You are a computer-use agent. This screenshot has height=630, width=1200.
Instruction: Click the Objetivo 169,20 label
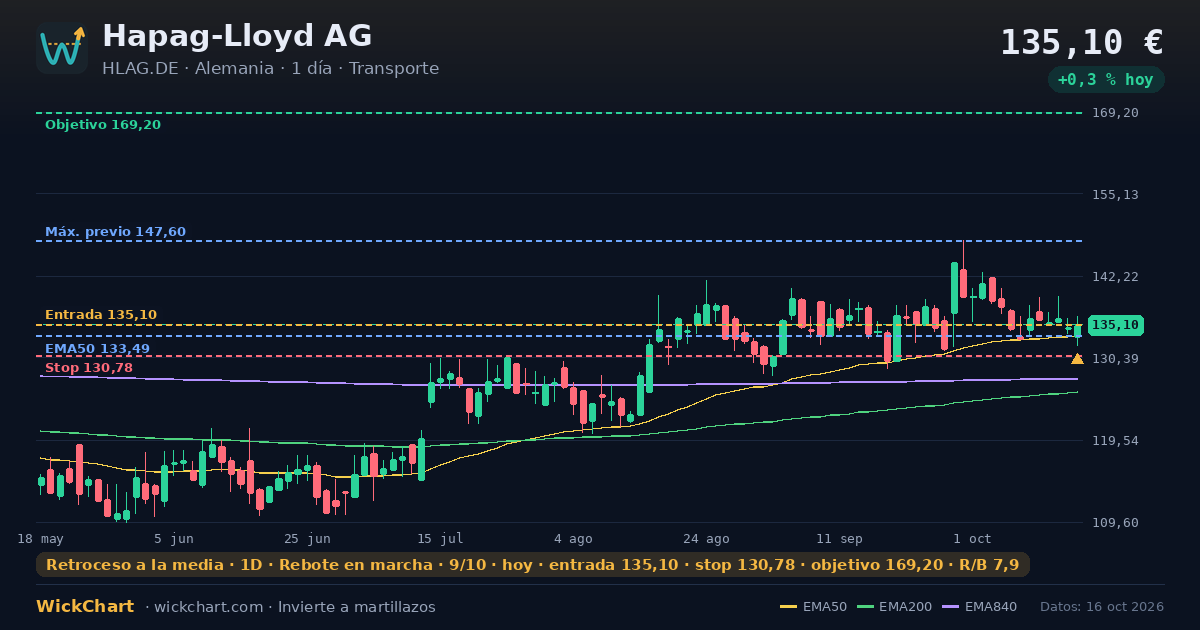click(x=103, y=125)
